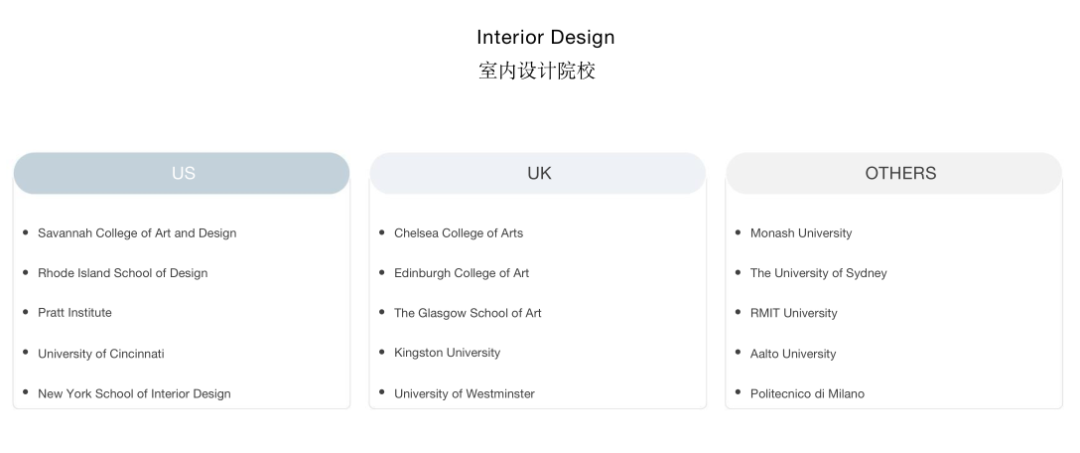
Task: Open Rhode Island School of Design
Action: [x=123, y=273]
